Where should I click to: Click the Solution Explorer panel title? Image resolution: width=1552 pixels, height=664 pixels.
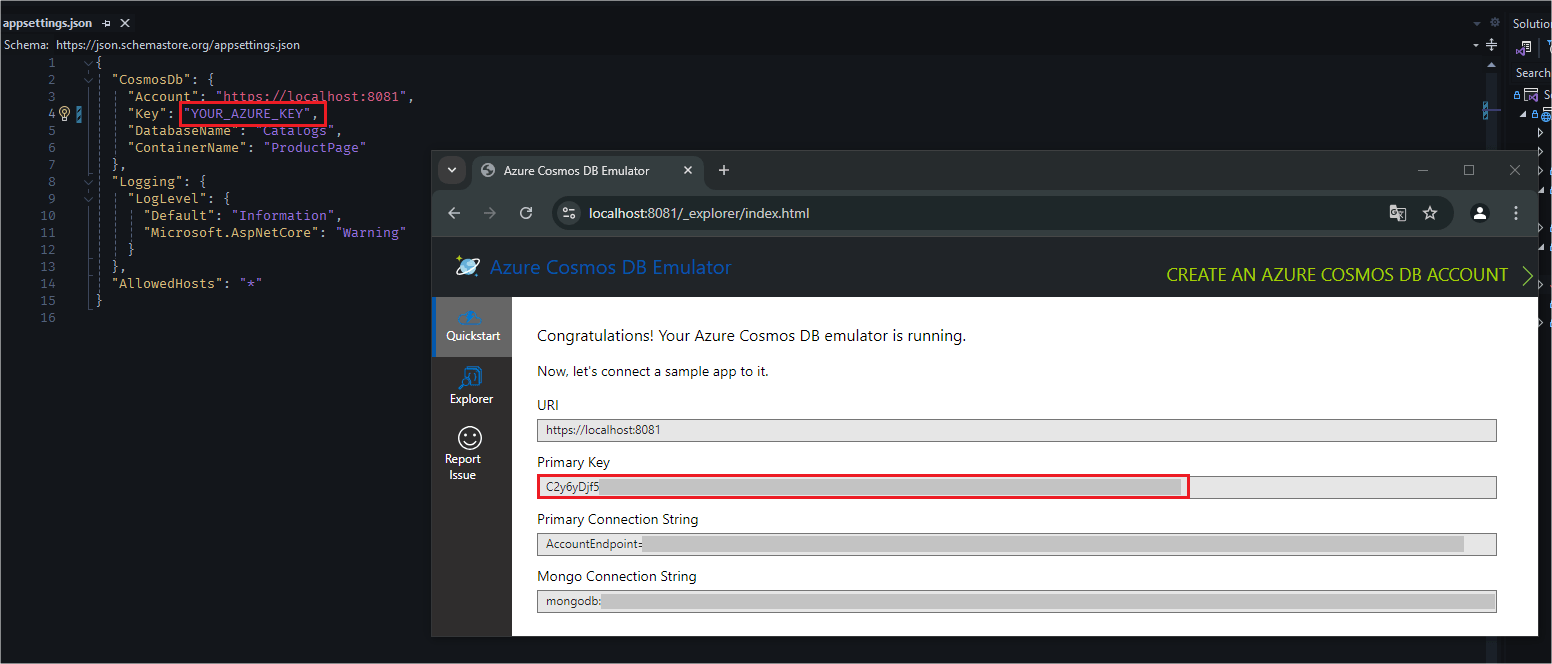click(x=1532, y=23)
